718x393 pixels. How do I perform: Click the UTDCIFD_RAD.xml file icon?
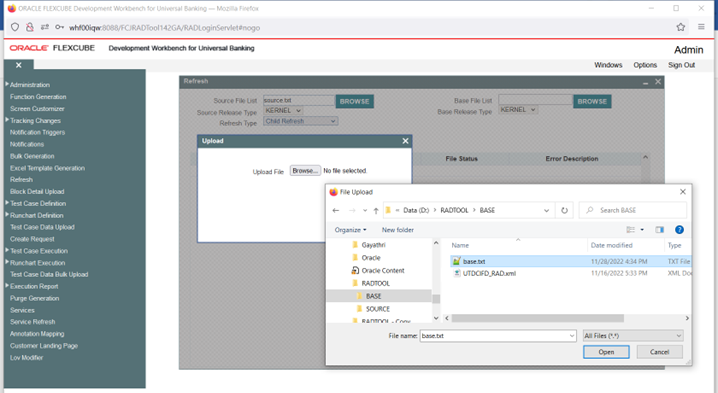[457, 273]
